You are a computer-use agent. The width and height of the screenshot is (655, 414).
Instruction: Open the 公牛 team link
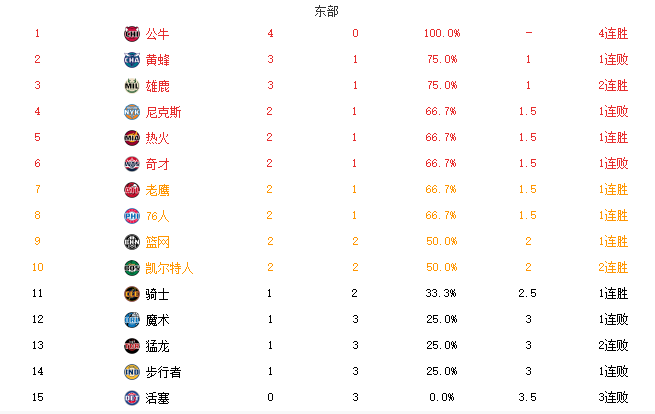[x=157, y=34]
